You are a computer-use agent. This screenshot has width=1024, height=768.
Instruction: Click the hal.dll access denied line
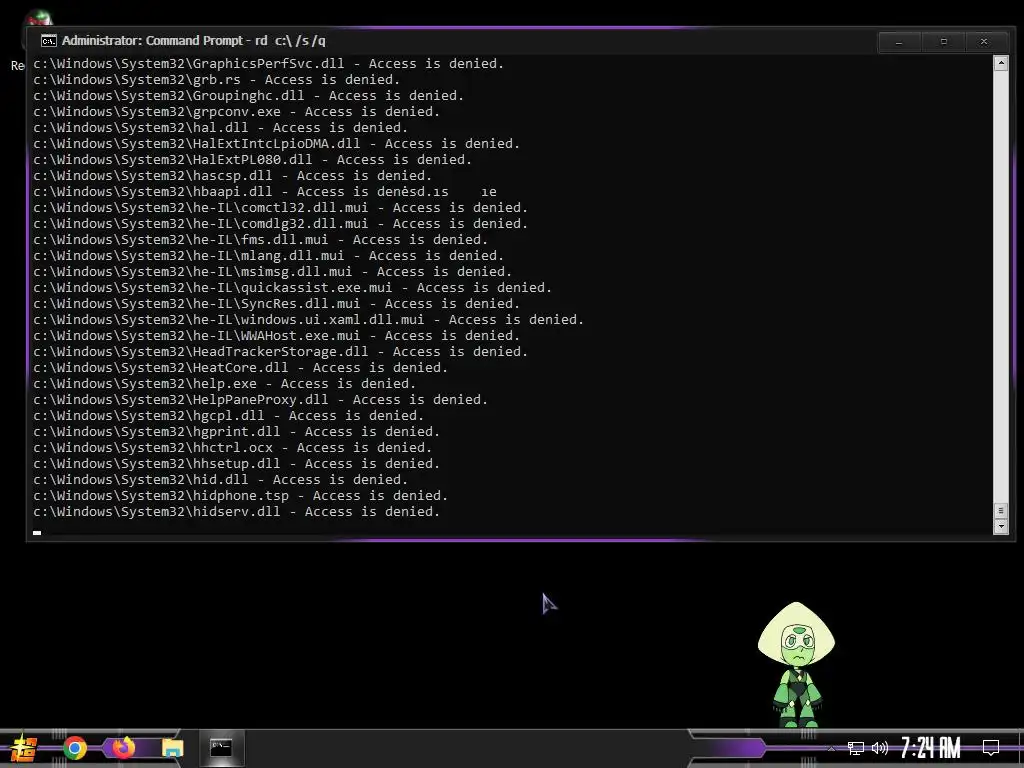221,128
